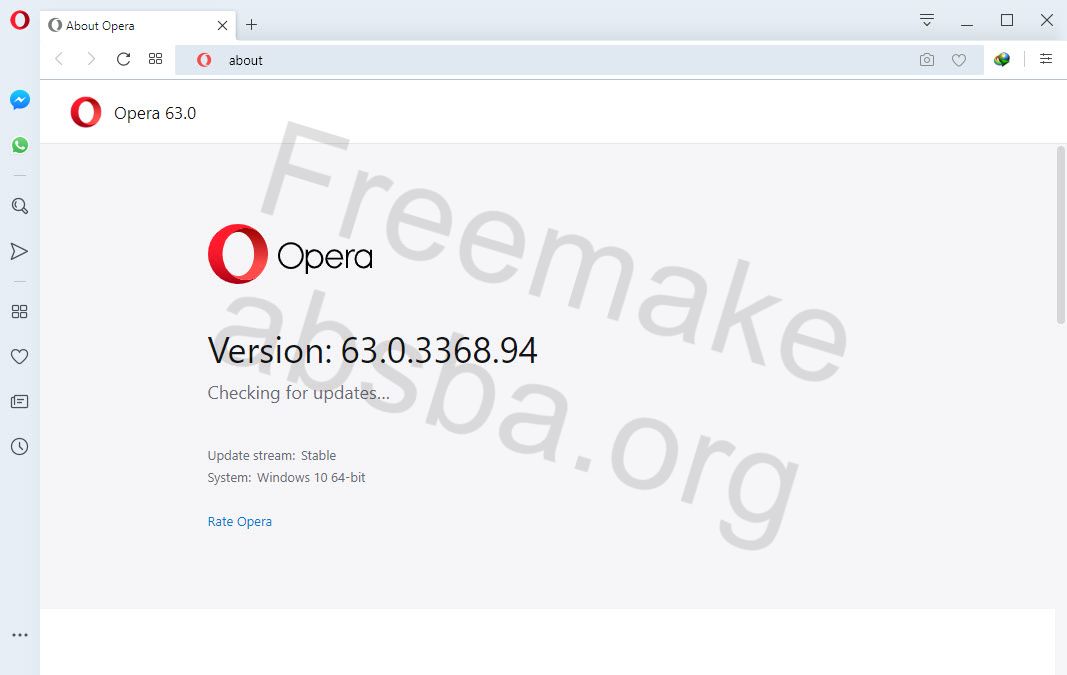Follow the Rate Opera link
This screenshot has height=675, width=1067.
[240, 521]
